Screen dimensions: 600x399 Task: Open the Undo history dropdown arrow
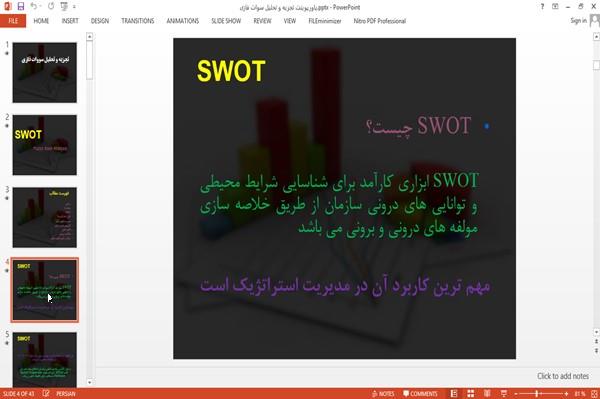tap(40, 7)
